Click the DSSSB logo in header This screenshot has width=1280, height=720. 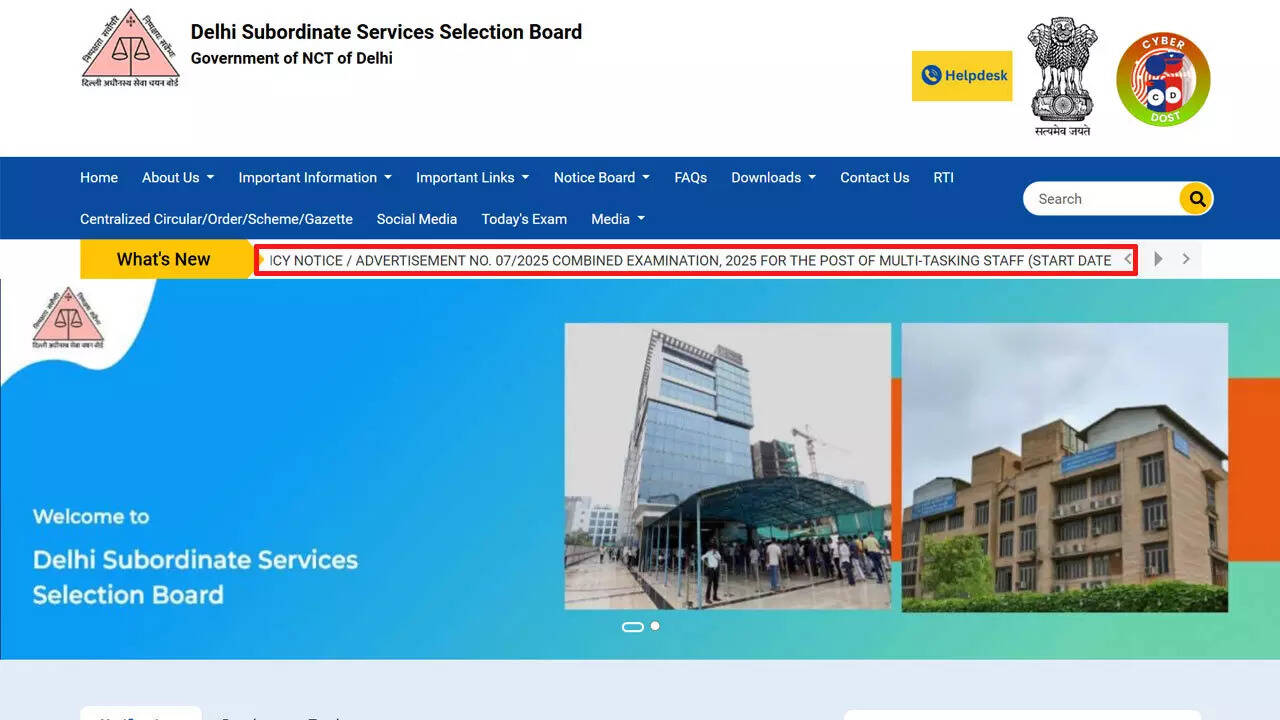pyautogui.click(x=130, y=48)
